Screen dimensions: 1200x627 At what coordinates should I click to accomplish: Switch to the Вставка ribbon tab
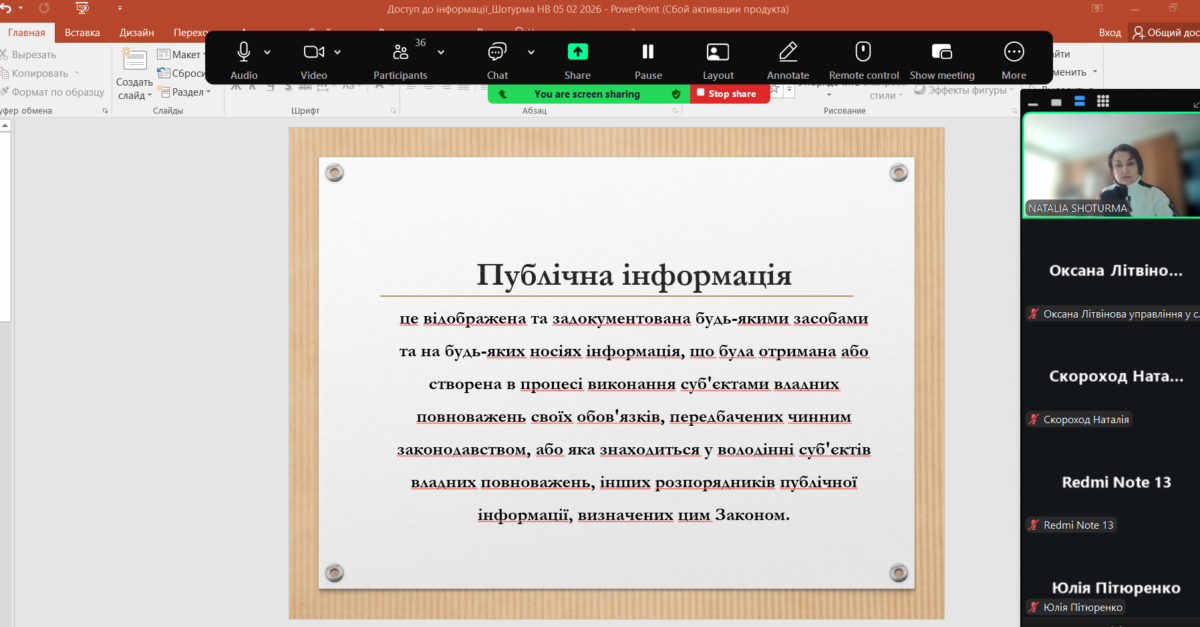[x=82, y=32]
